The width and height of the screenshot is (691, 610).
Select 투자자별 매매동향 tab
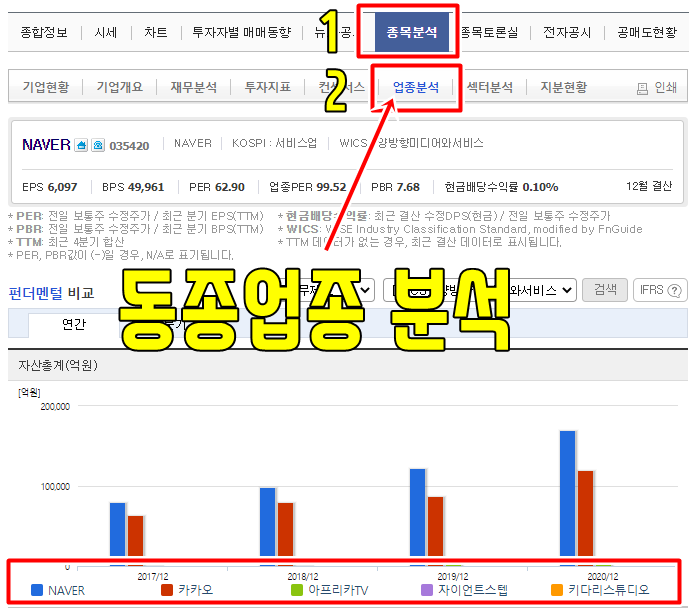coord(241,33)
